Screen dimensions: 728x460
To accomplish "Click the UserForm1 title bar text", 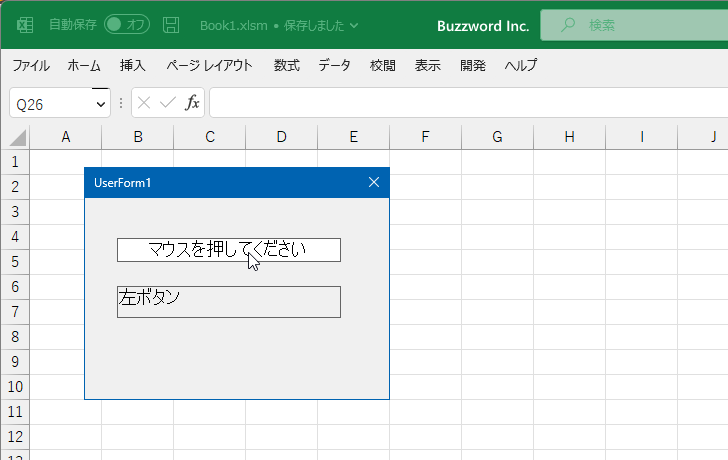I will 123,183.
